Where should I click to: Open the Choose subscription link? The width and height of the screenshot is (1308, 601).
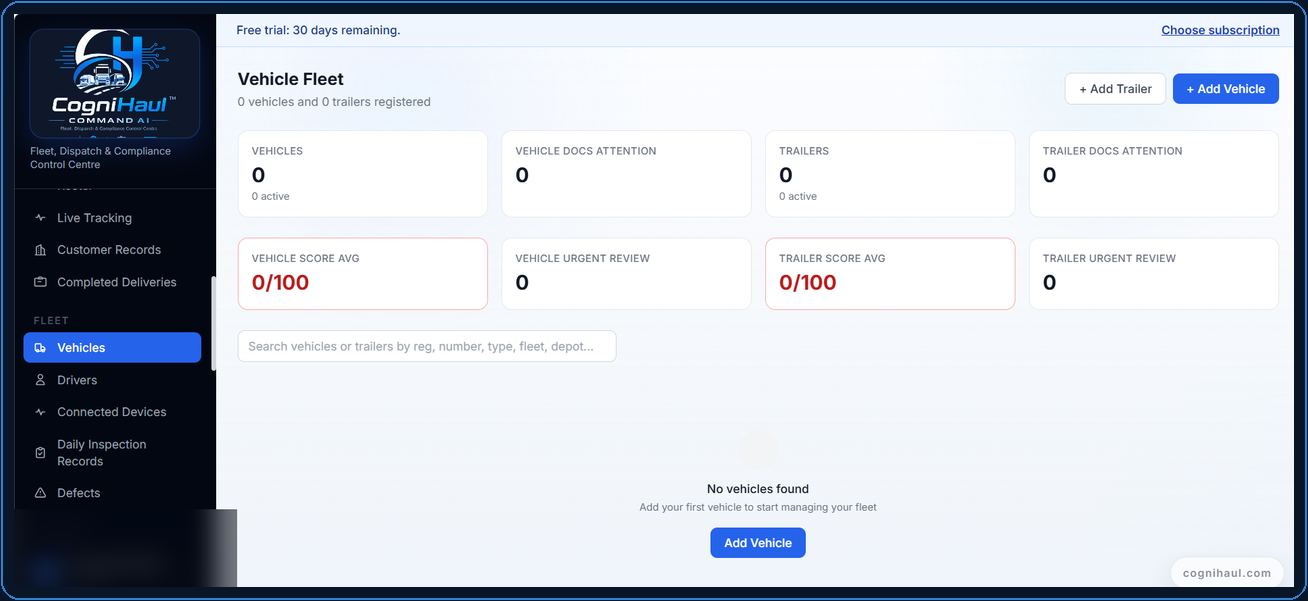click(x=1220, y=30)
